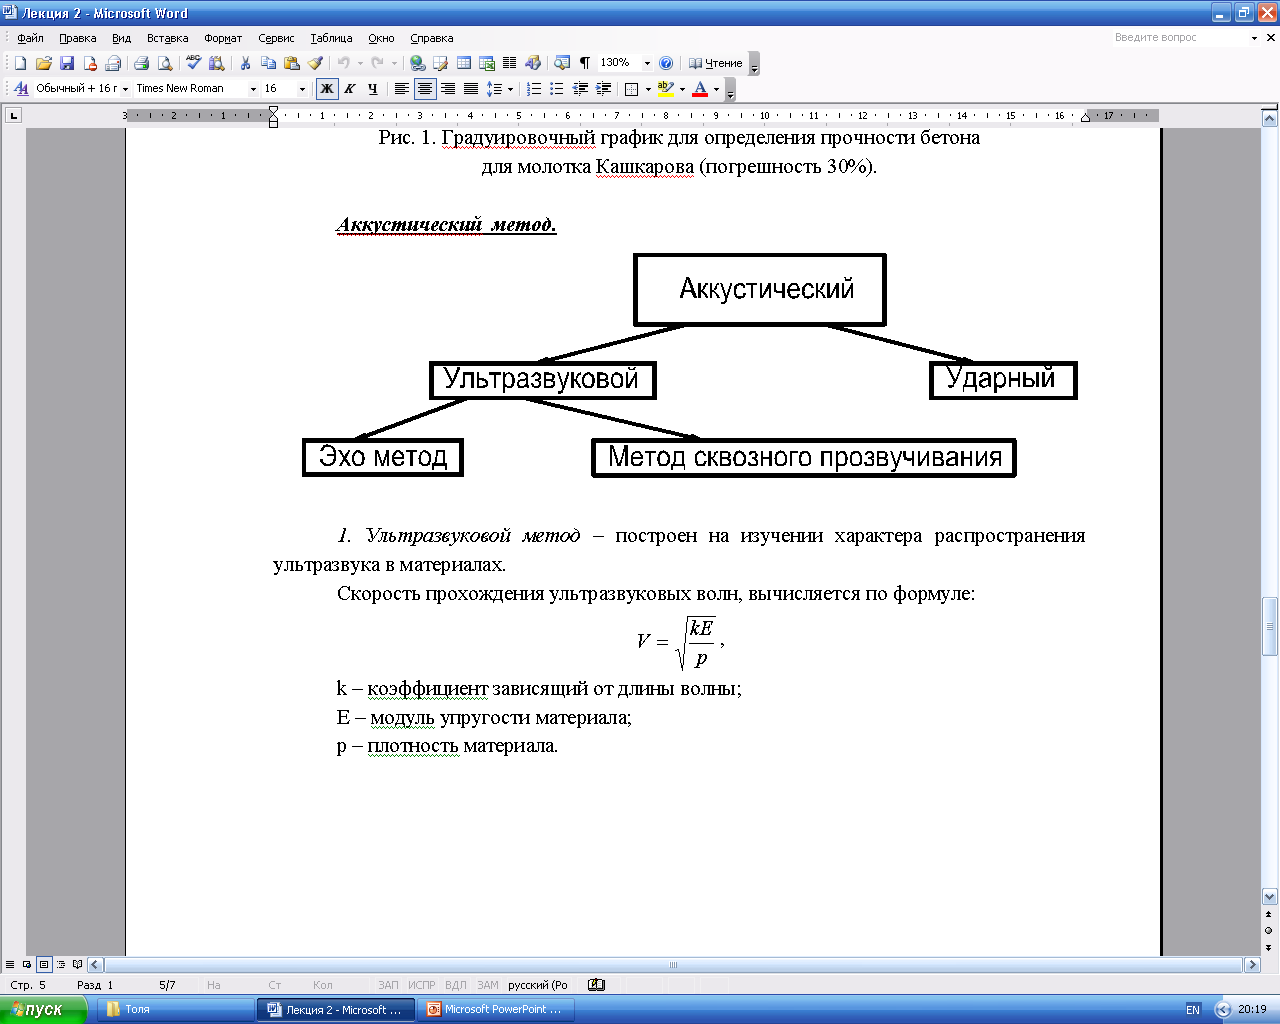Viewport: 1280px width, 1024px height.
Task: Center the text with the alignment button
Action: point(425,89)
